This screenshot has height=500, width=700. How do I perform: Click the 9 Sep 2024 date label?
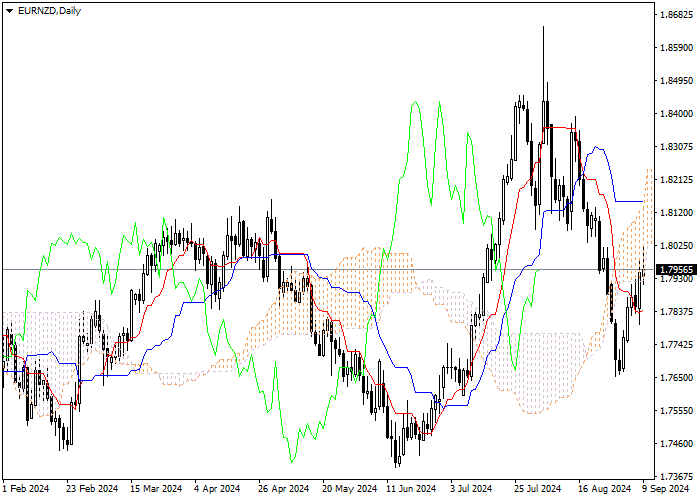666,489
